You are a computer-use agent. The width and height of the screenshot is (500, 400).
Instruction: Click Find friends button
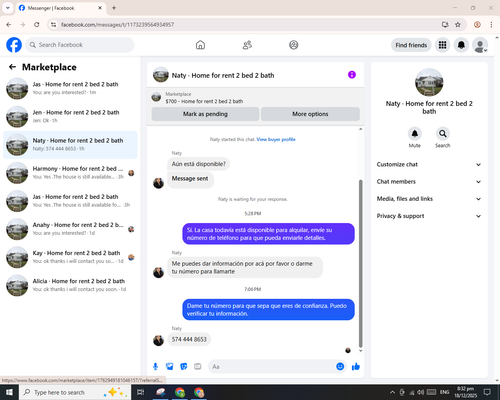pyautogui.click(x=411, y=45)
